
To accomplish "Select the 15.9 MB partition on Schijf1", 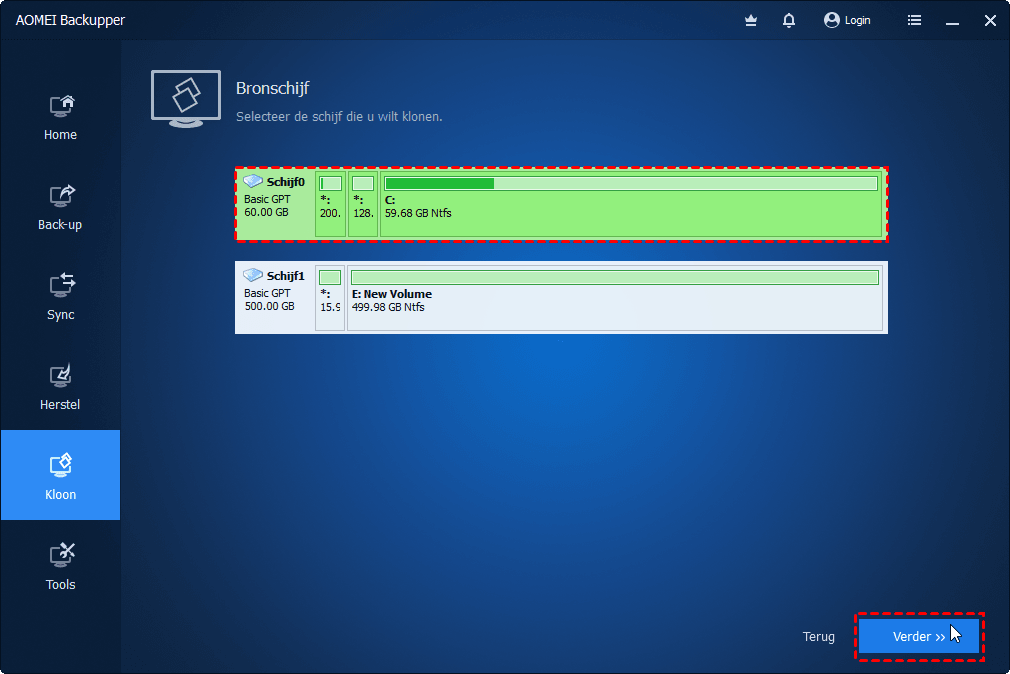I will pyautogui.click(x=330, y=298).
